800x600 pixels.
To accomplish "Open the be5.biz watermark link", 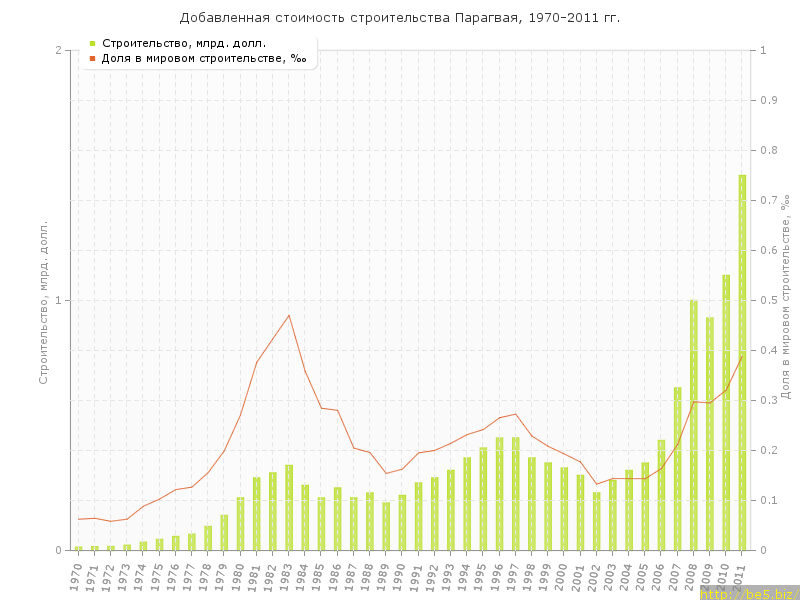I will [749, 593].
